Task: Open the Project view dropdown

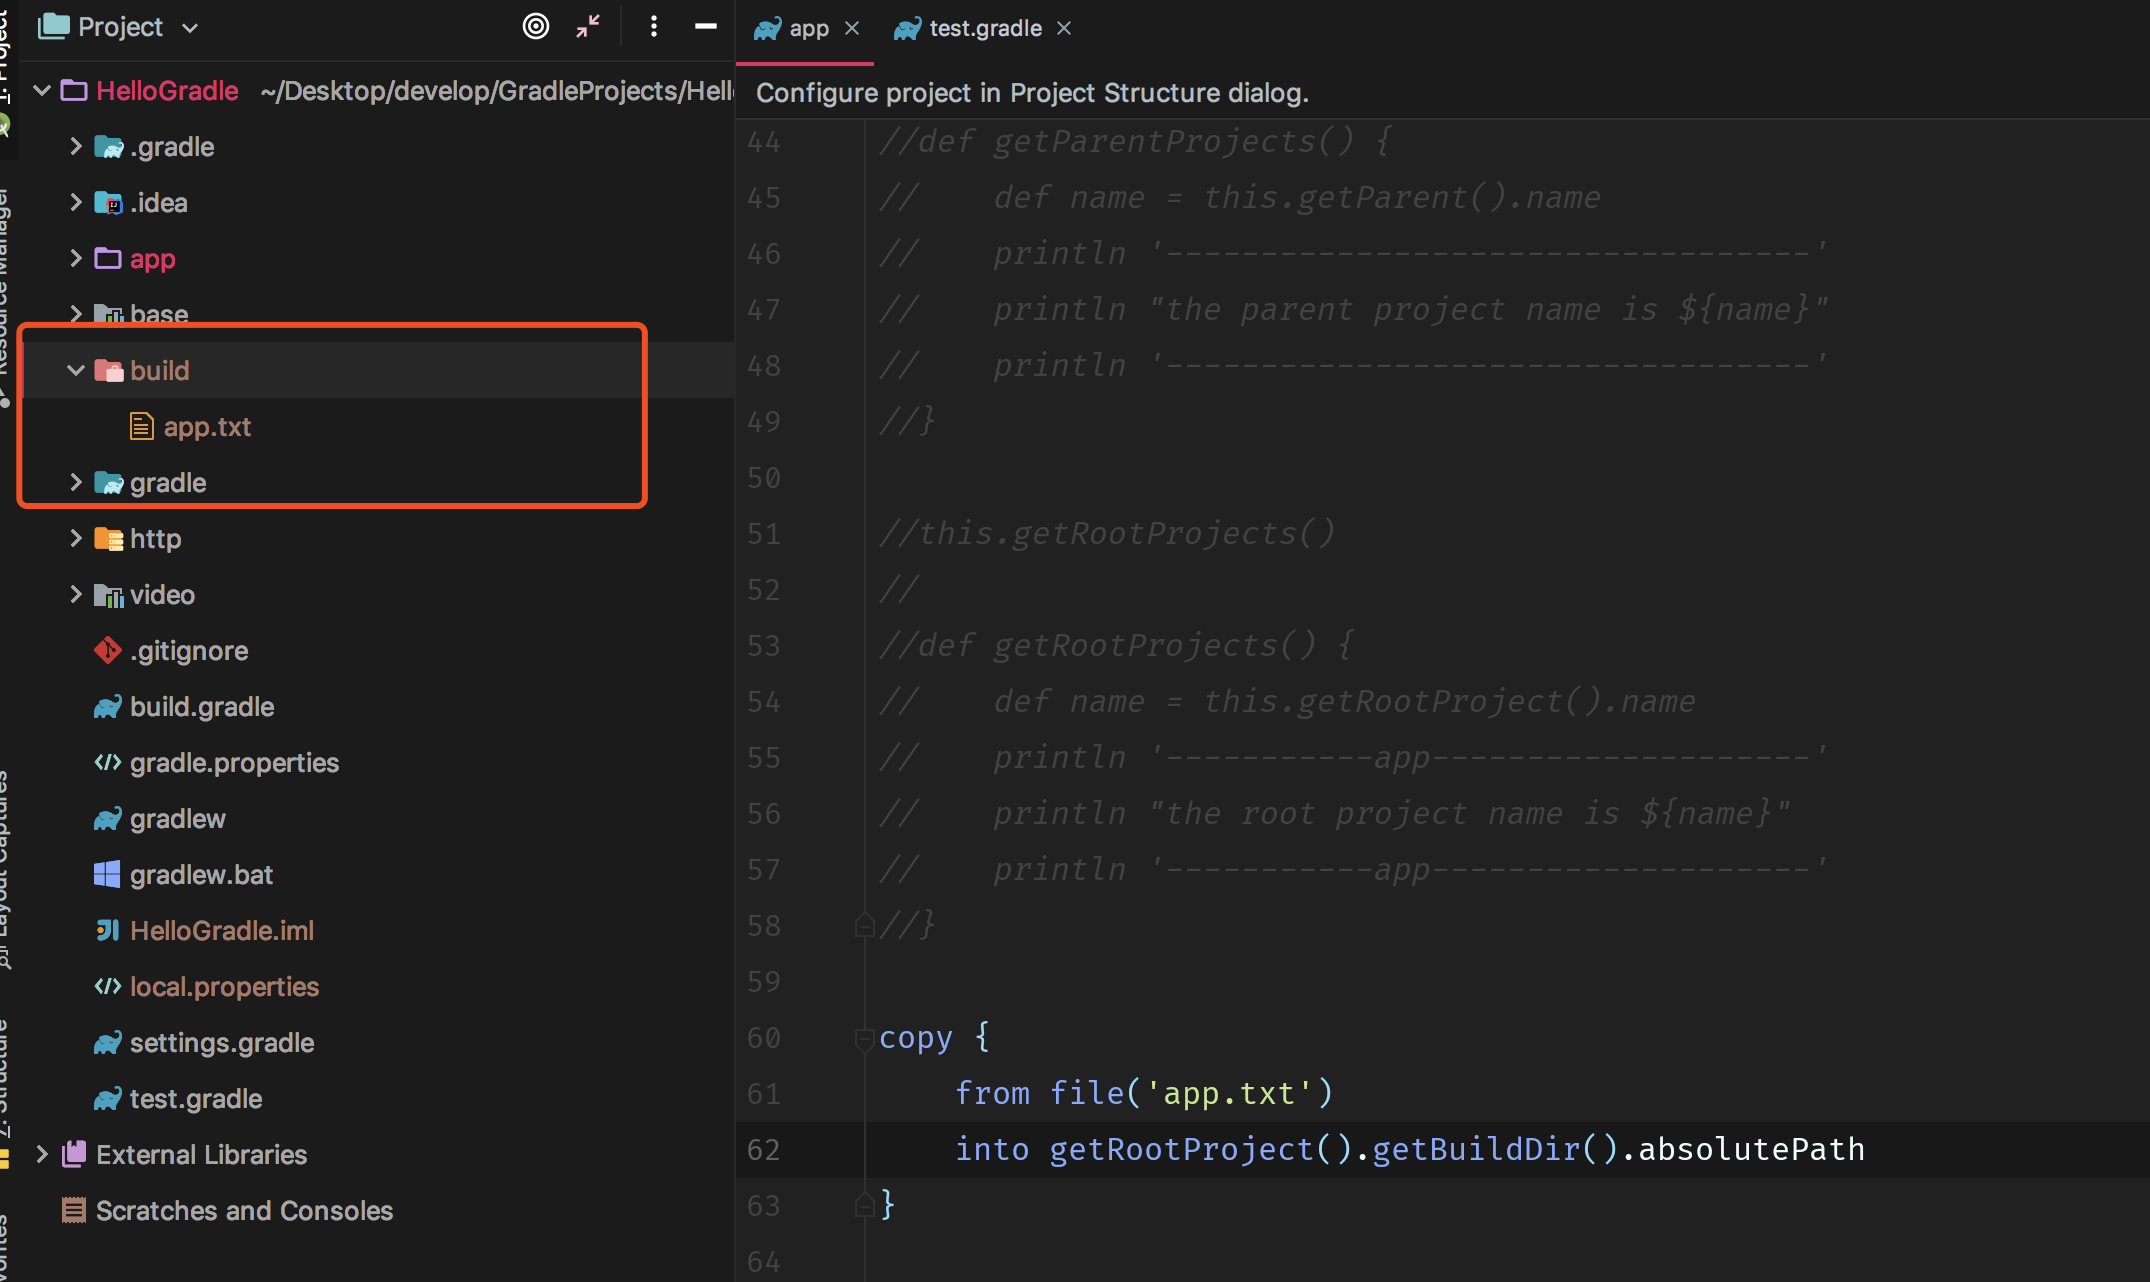Action: [x=190, y=28]
